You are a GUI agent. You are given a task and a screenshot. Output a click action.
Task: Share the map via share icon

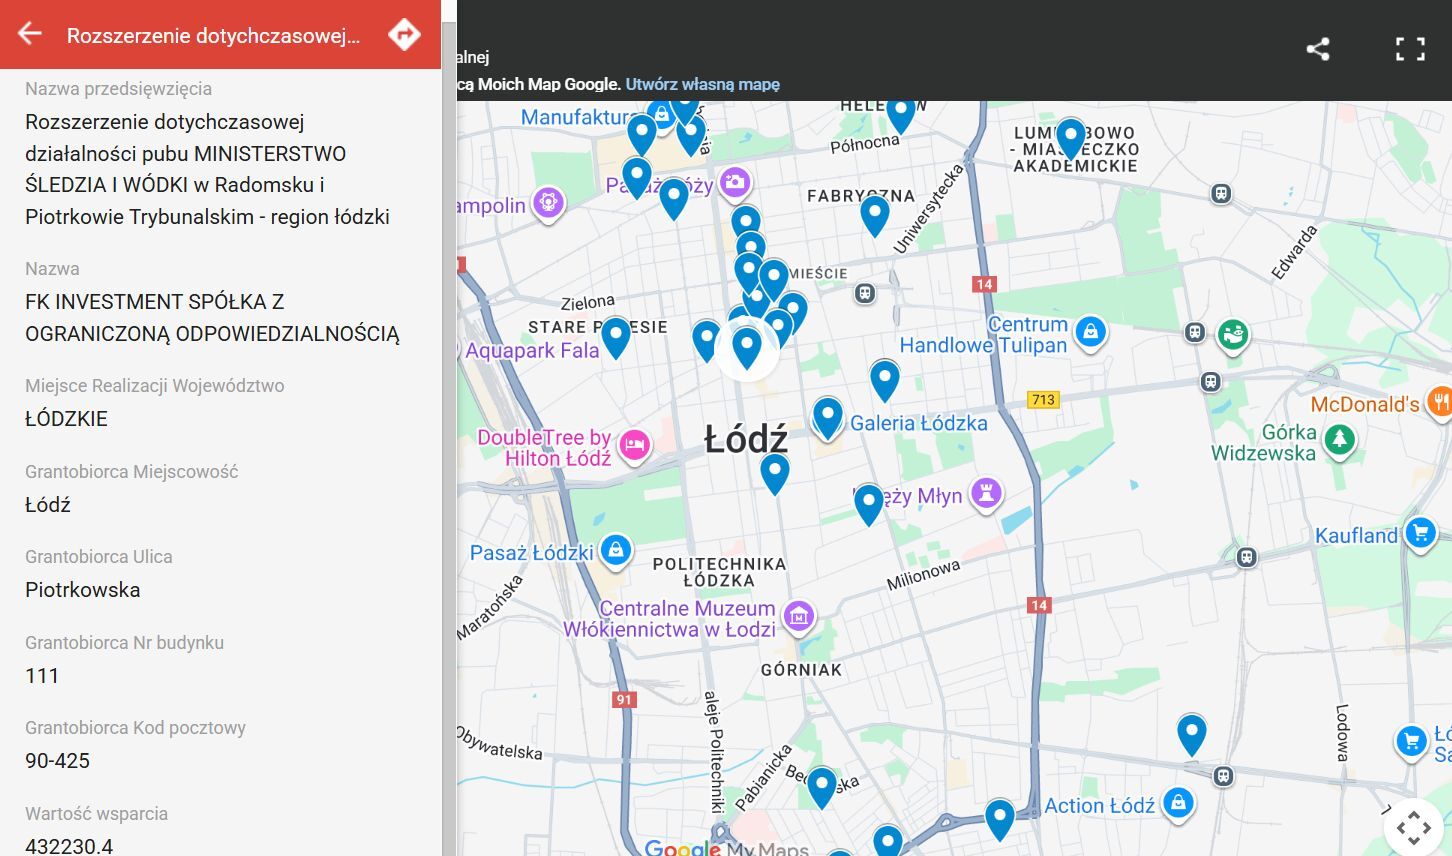pos(1317,49)
